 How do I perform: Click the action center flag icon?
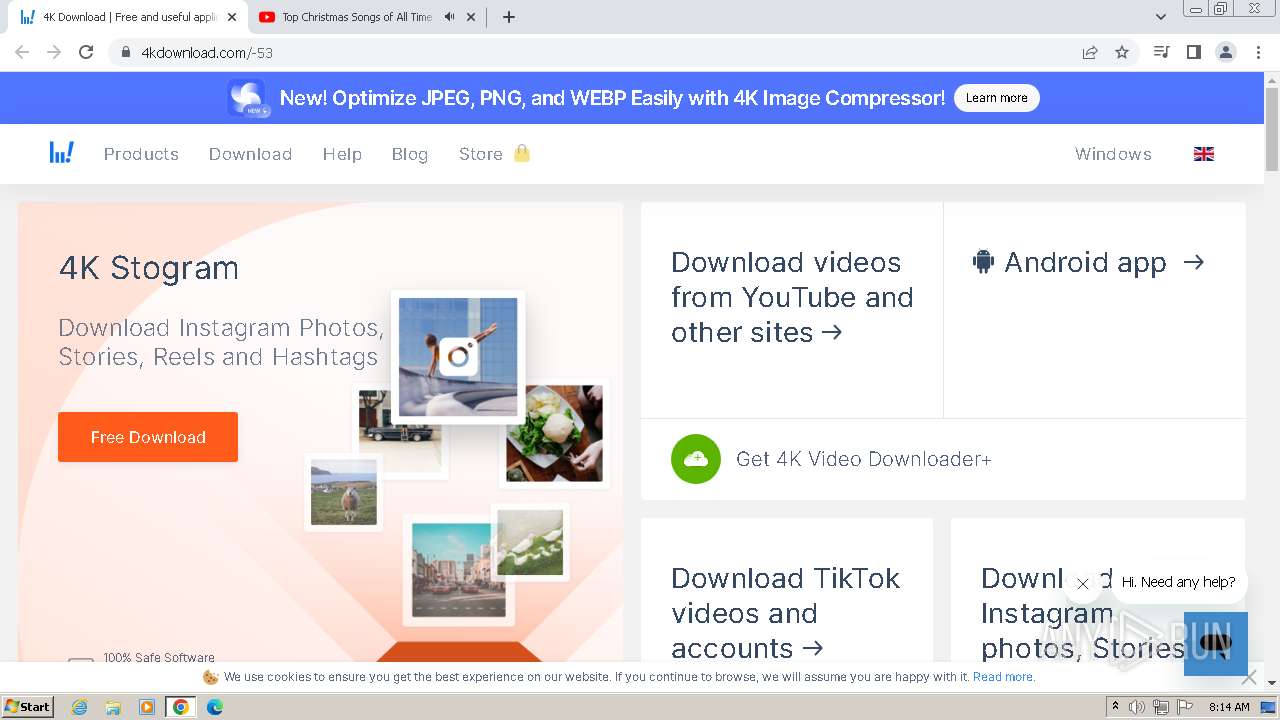pyautogui.click(x=1184, y=707)
